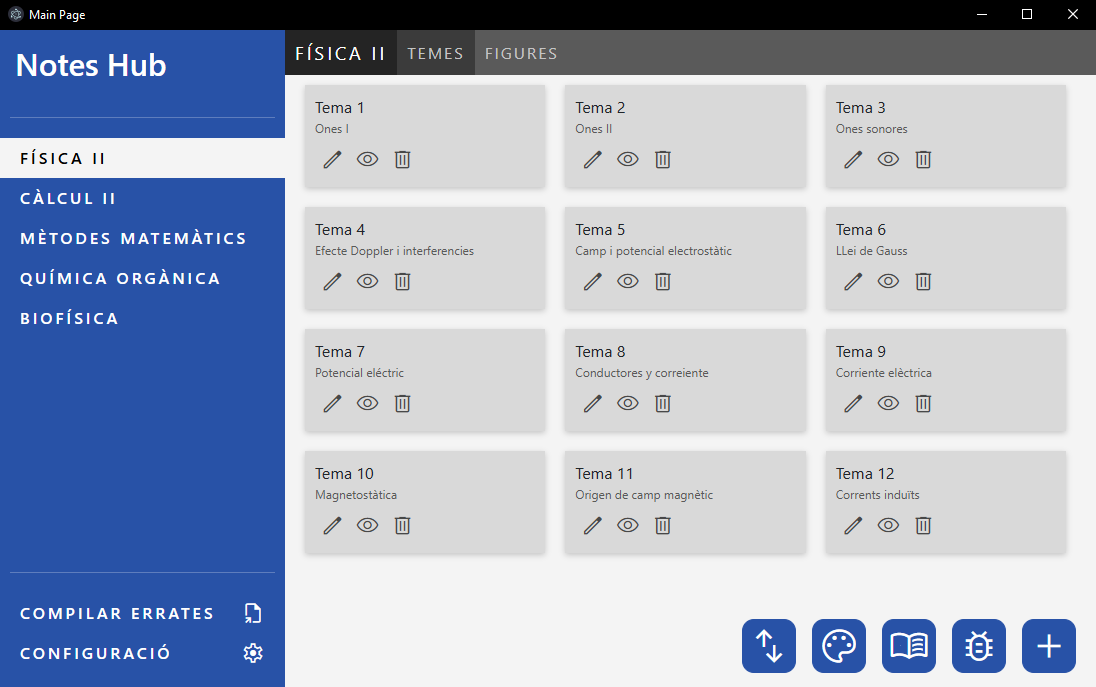Open CÀLCUL II subject
1096x687 pixels.
[143, 198]
